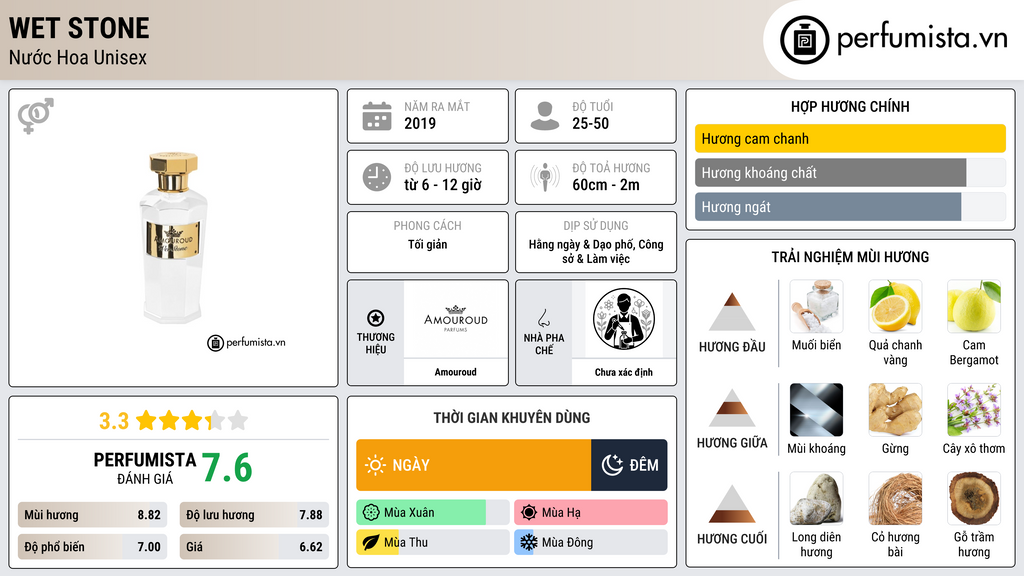Click the sun icon for Mùa Hạ
Screen dimensions: 1024x576
click(x=529, y=512)
